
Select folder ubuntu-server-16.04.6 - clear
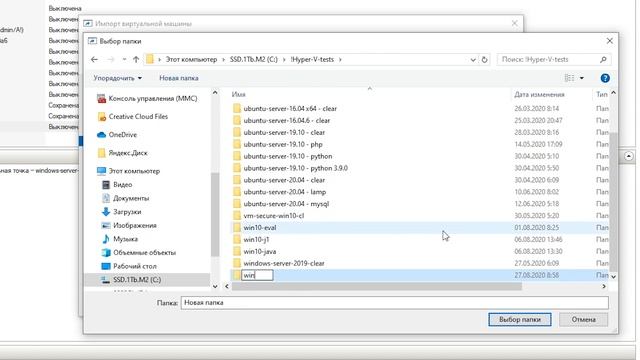point(287,120)
